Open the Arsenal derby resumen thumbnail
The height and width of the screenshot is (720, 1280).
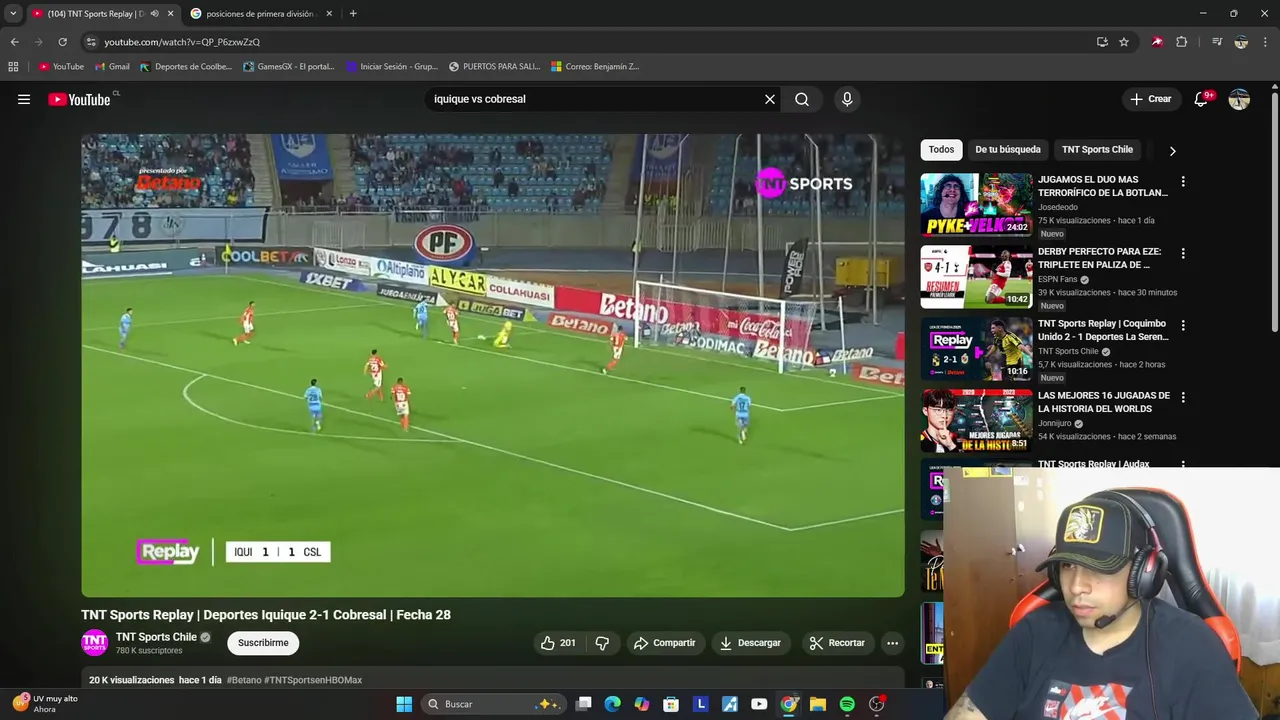point(976,276)
